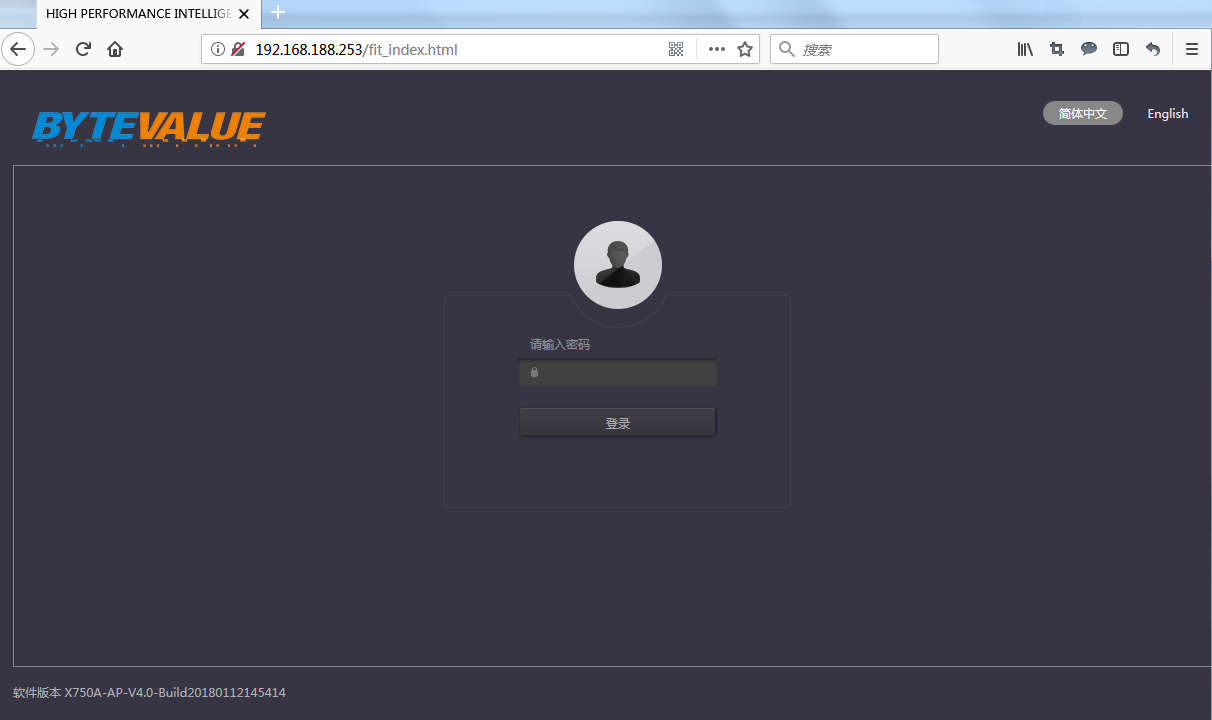Go to the browser home page
The width and height of the screenshot is (1212, 720).
coord(115,49)
